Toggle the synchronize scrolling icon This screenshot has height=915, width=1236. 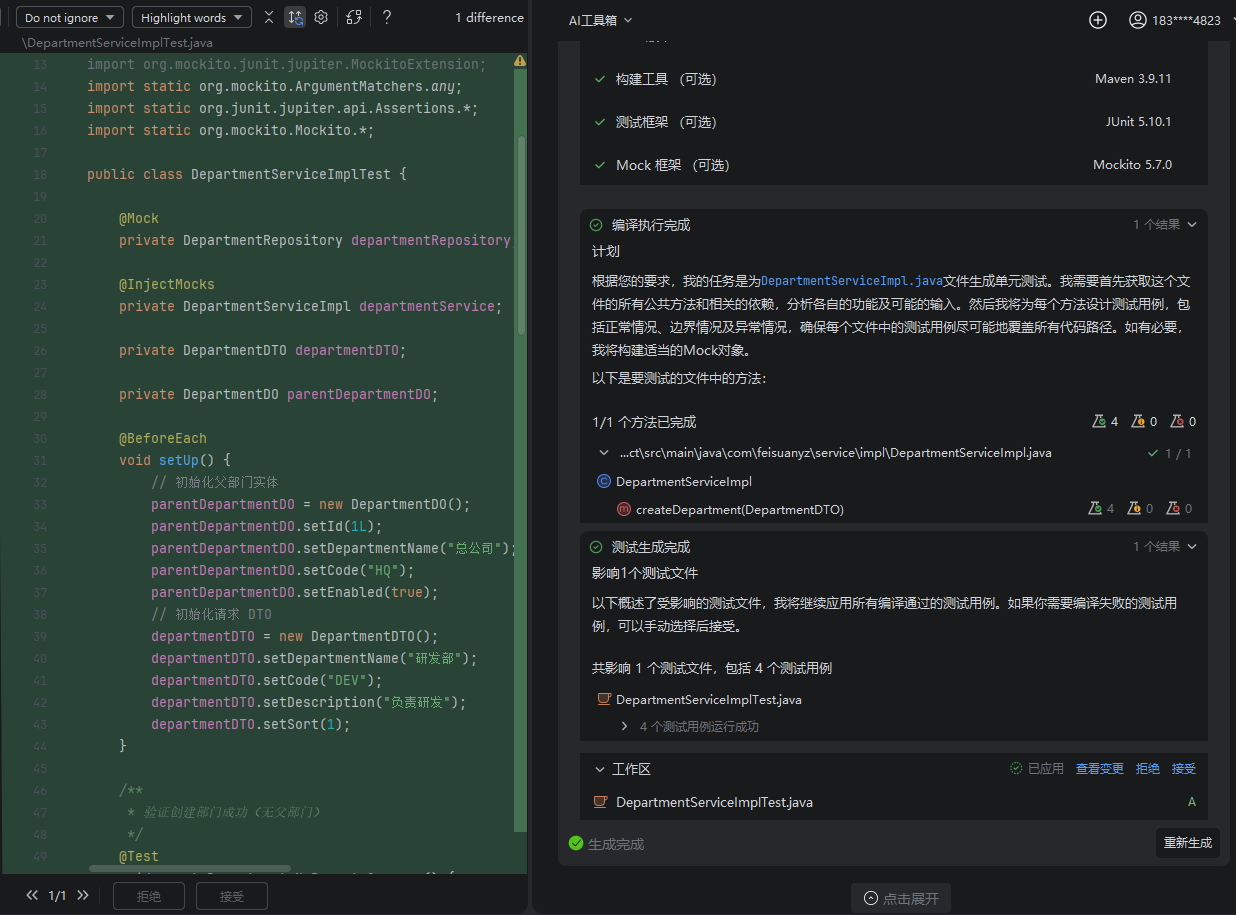pos(294,17)
